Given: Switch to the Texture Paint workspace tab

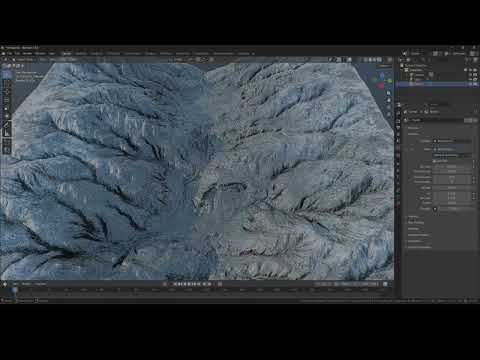Looking at the screenshot, I should pos(132,53).
